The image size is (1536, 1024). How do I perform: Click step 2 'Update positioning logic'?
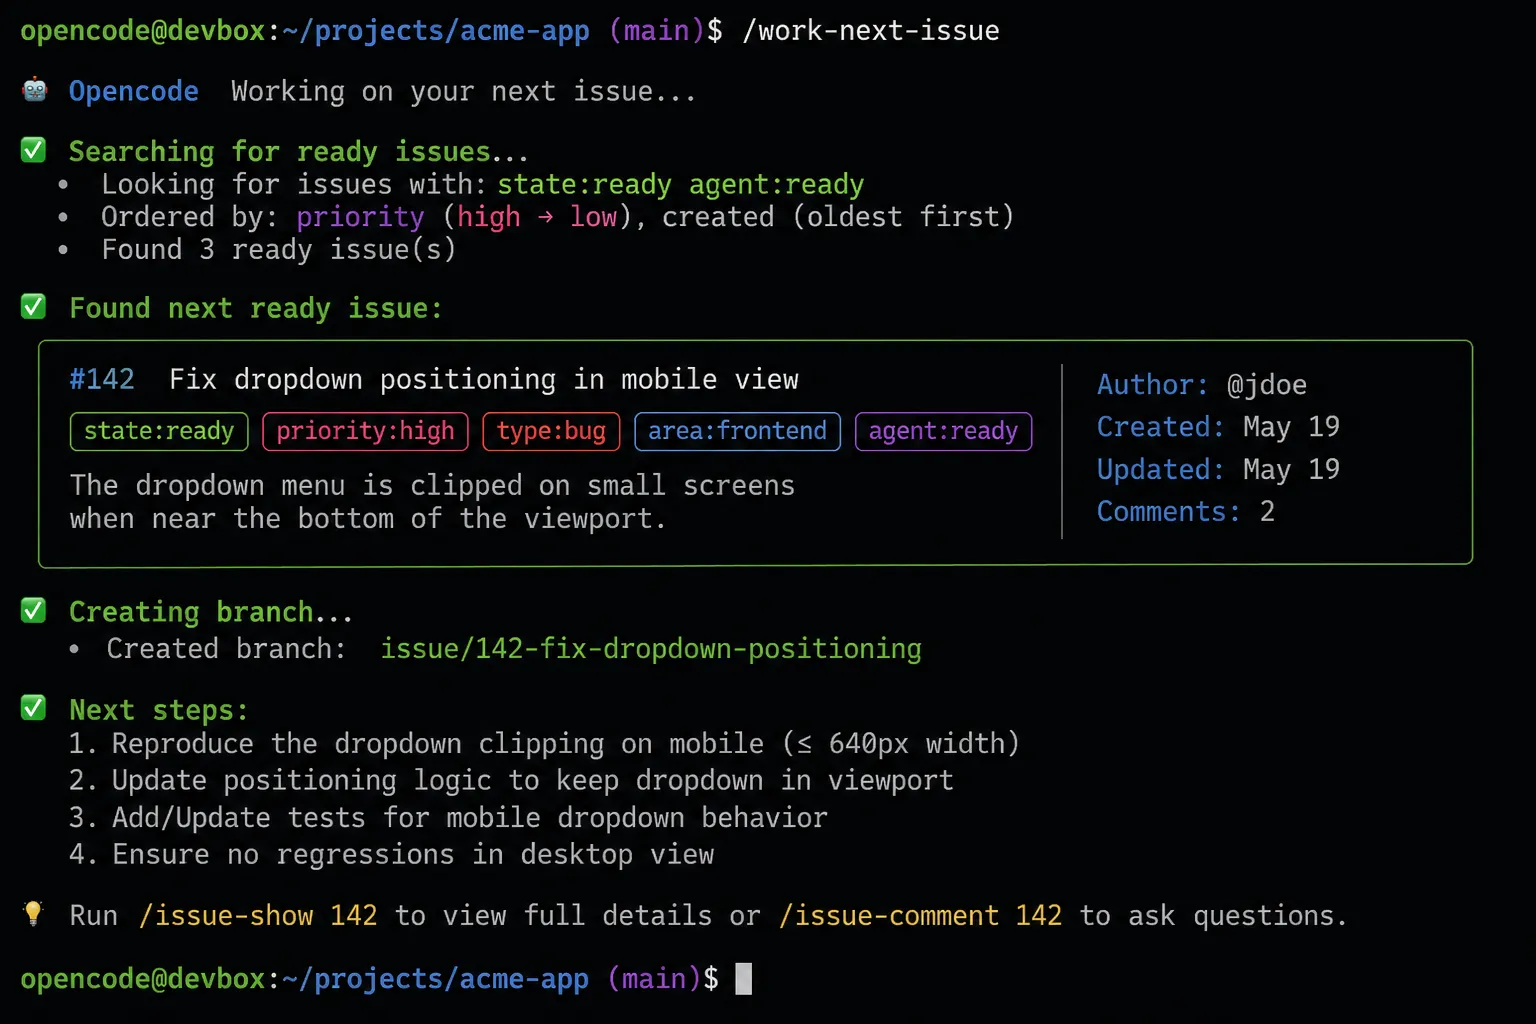coord(511,781)
